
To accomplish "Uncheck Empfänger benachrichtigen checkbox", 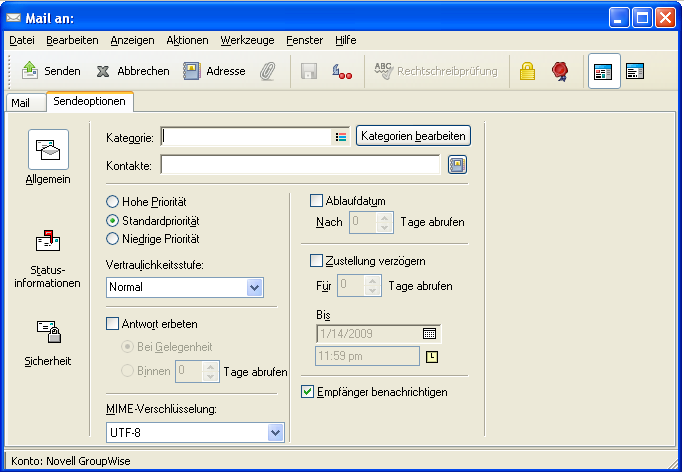I will point(308,392).
